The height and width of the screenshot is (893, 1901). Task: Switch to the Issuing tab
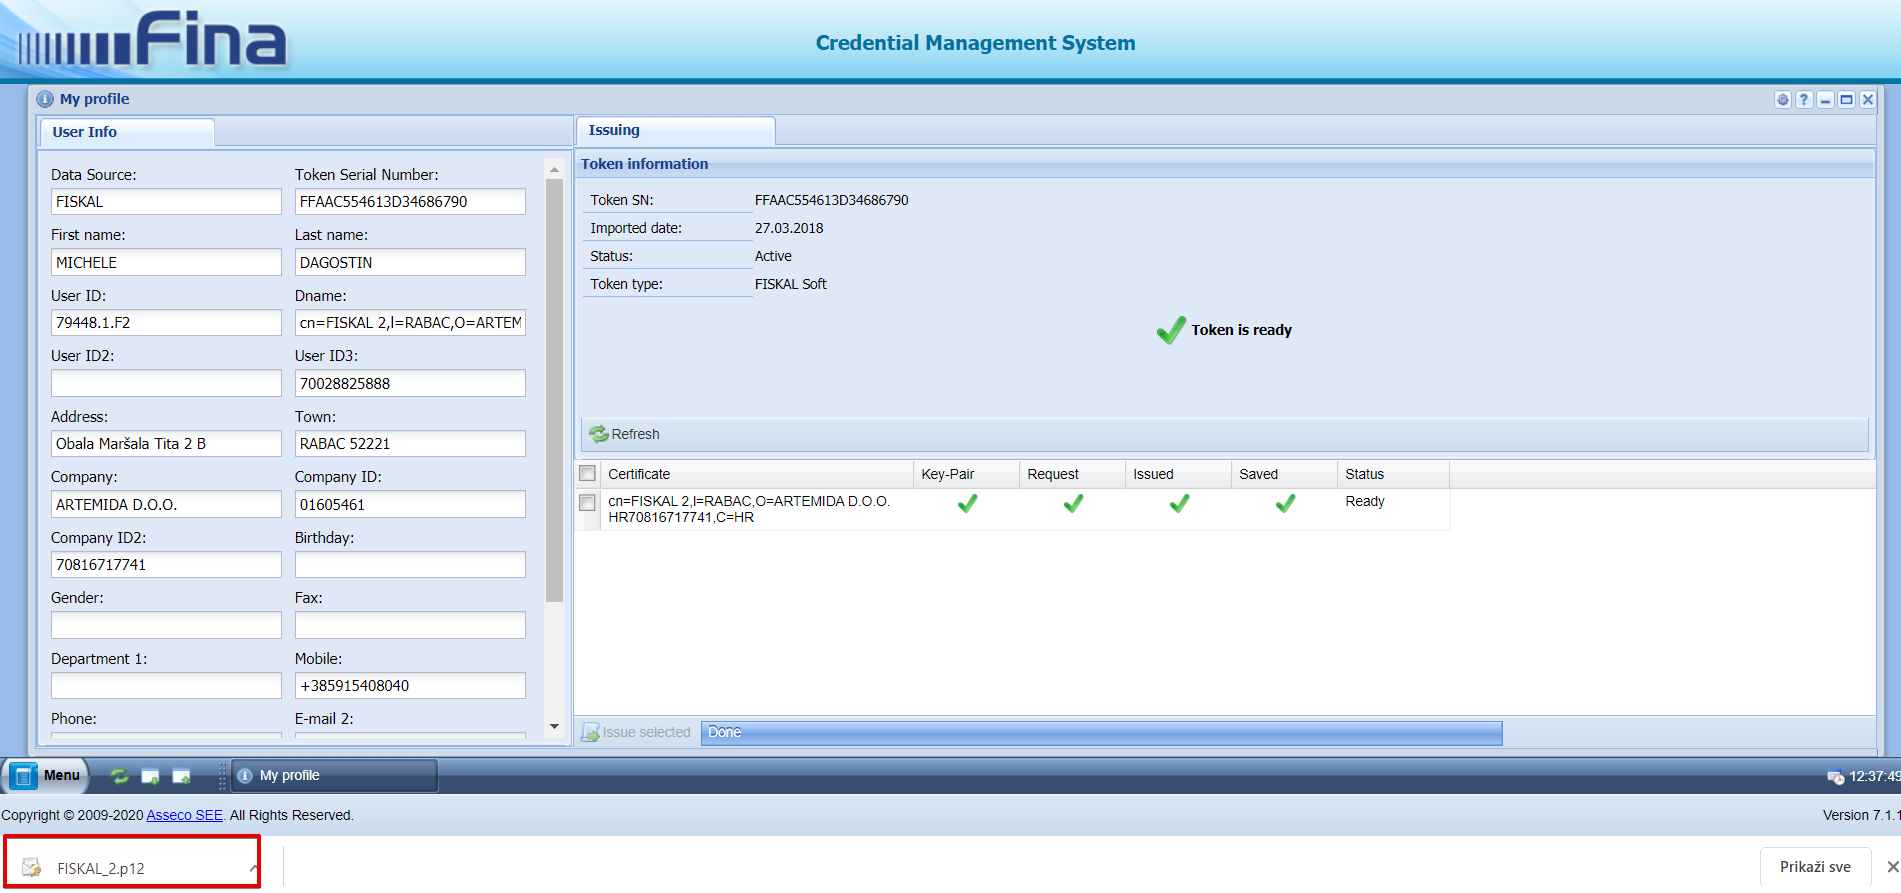pyautogui.click(x=675, y=130)
